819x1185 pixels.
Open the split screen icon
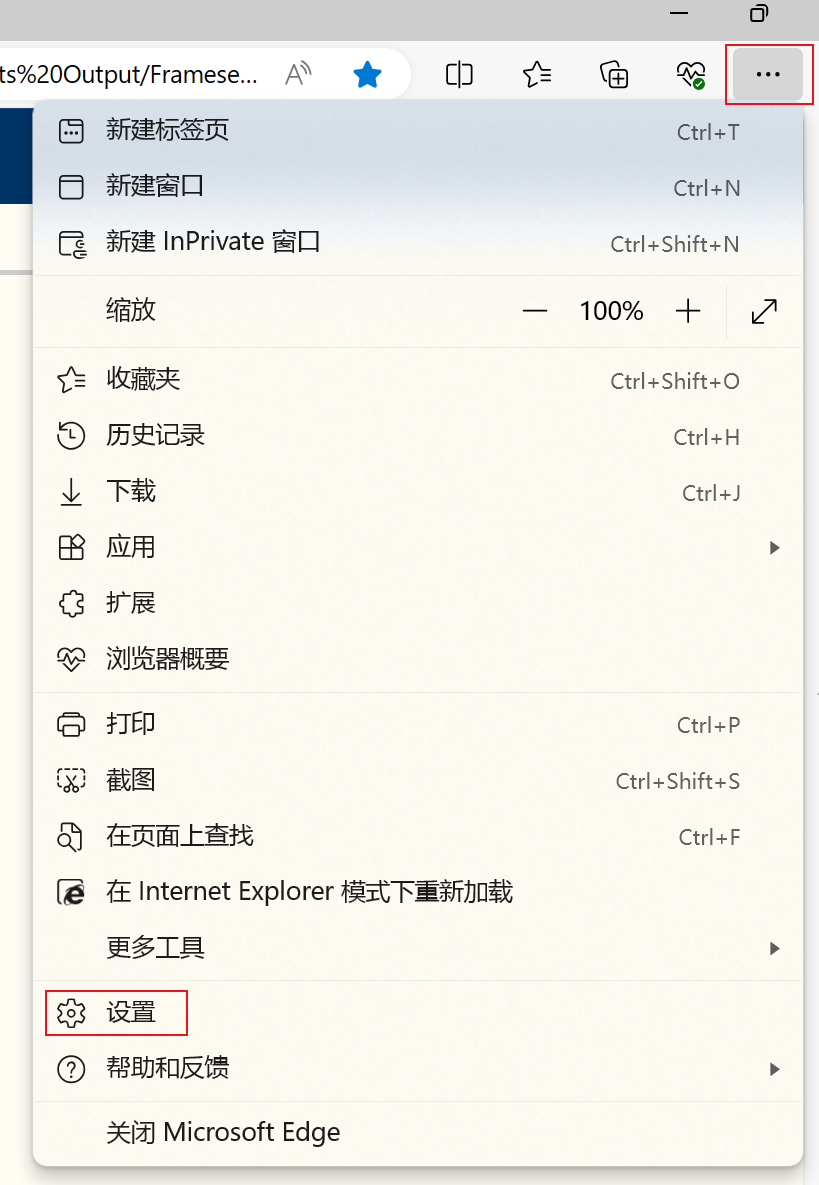pos(459,74)
